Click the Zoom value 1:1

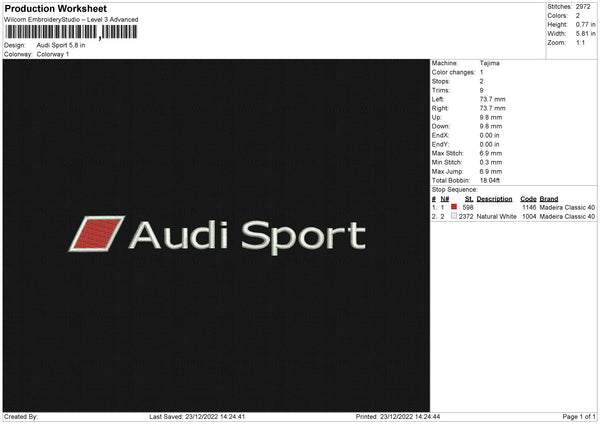pos(580,42)
